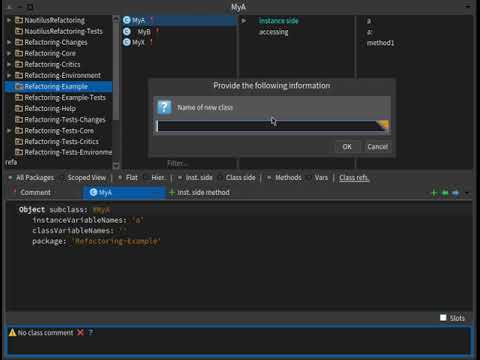Select the Inst. side radio button
The height and width of the screenshot is (360, 480).
point(180,178)
